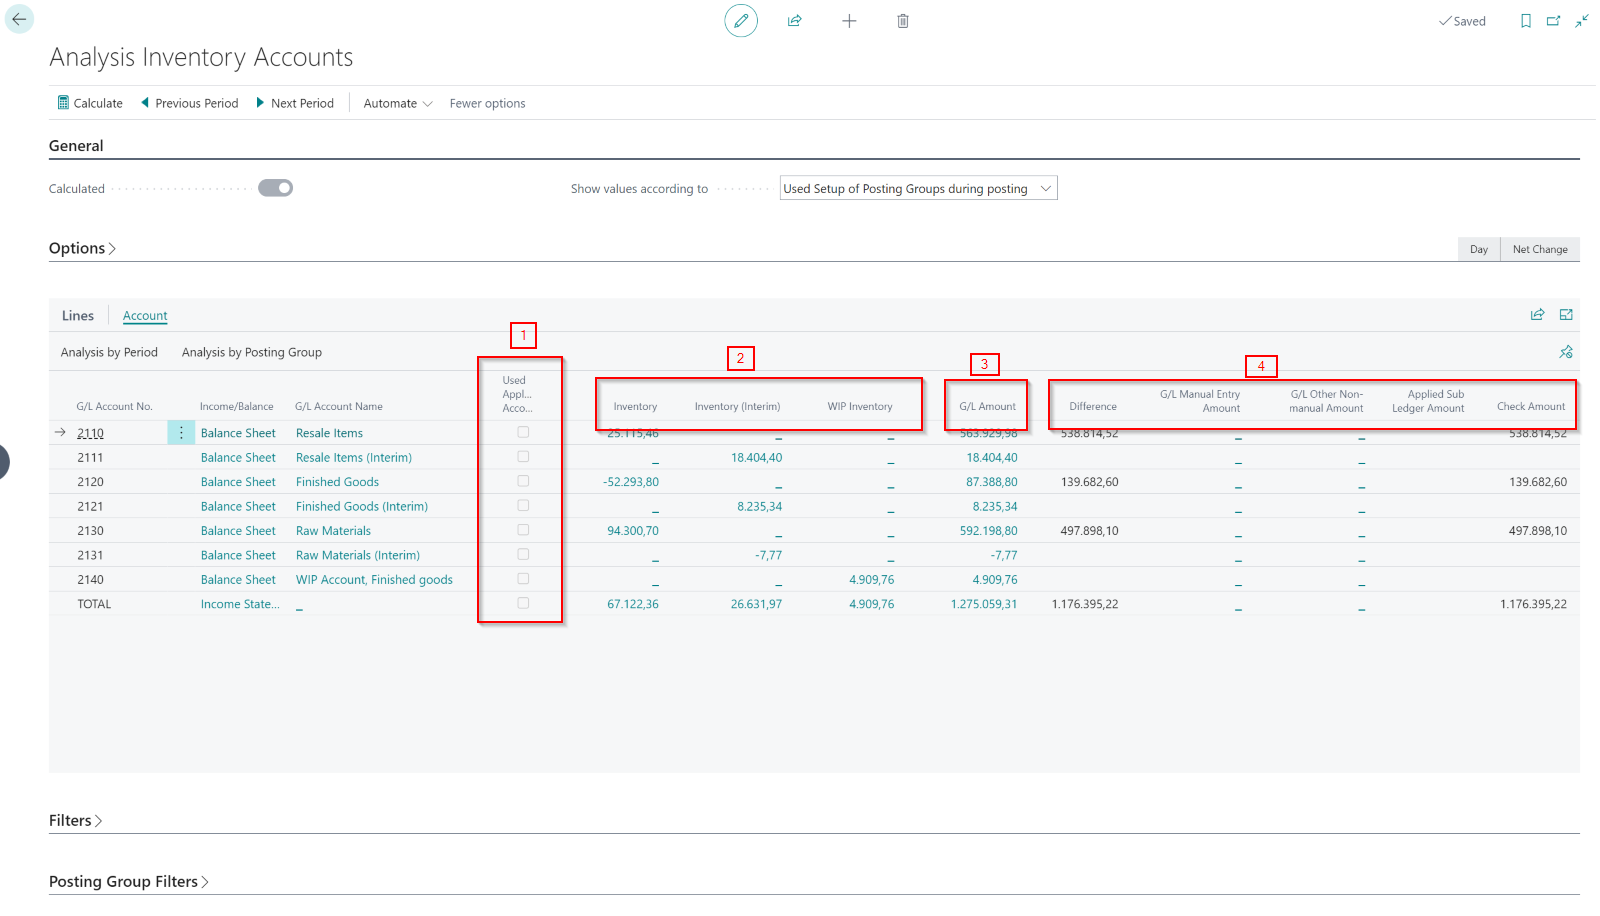Click Inventory value -52.293,80
This screenshot has height=916, width=1600.
tap(631, 482)
